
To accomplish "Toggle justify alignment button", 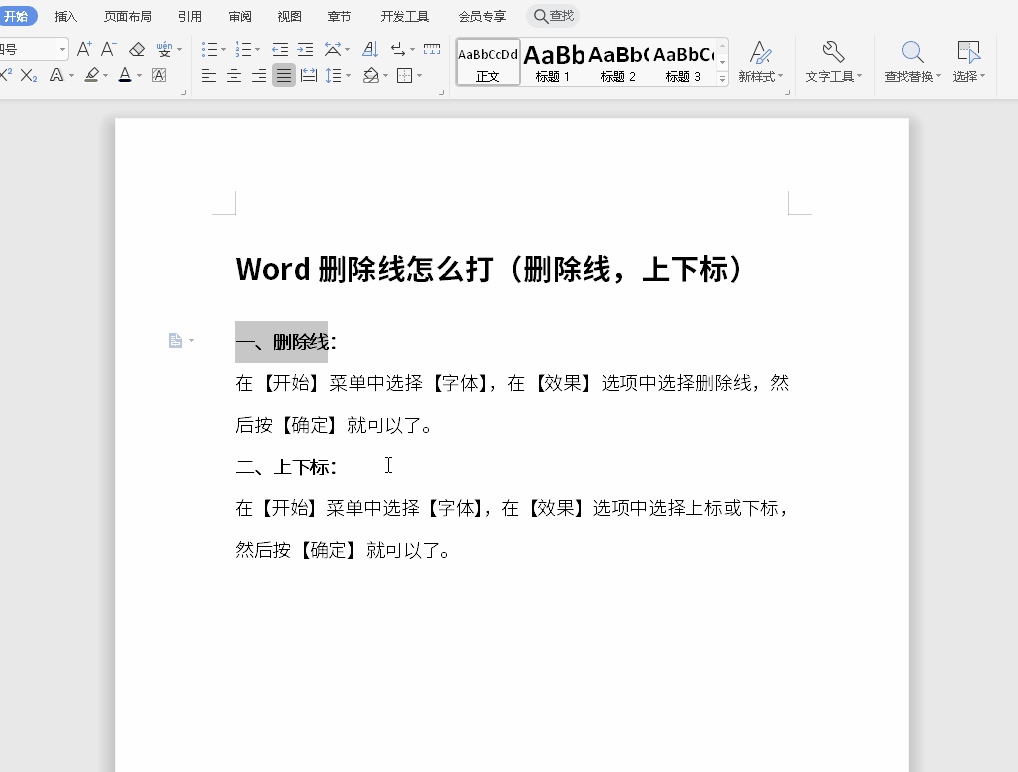I will point(284,75).
